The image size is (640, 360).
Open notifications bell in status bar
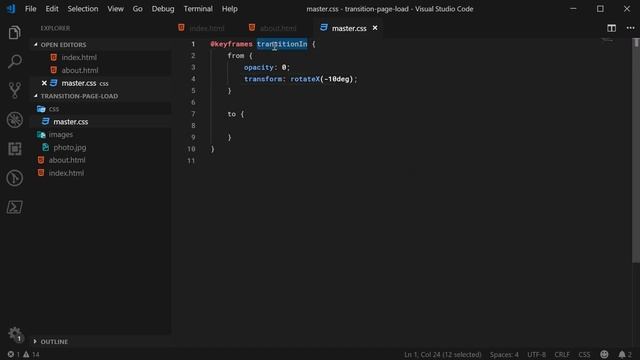(x=624, y=354)
